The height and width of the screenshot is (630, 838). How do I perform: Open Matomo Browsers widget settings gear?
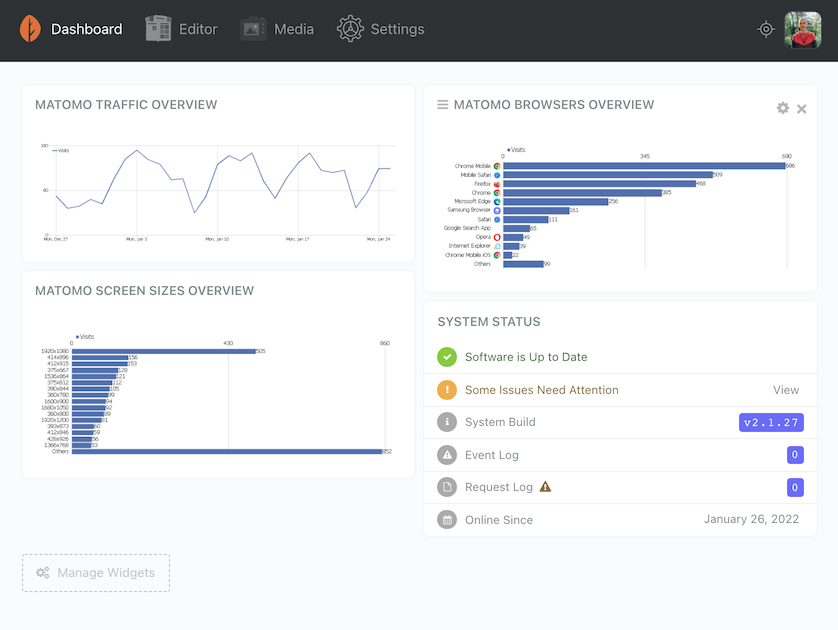[783, 108]
